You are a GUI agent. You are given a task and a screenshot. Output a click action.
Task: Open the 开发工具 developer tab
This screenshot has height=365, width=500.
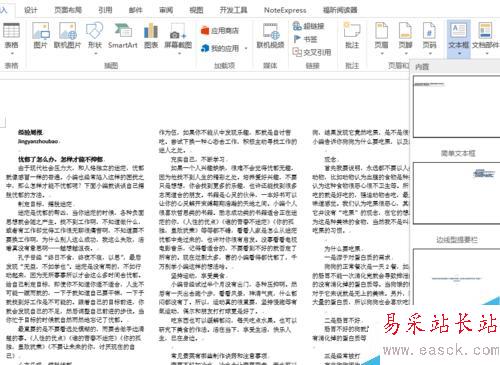tap(233, 10)
